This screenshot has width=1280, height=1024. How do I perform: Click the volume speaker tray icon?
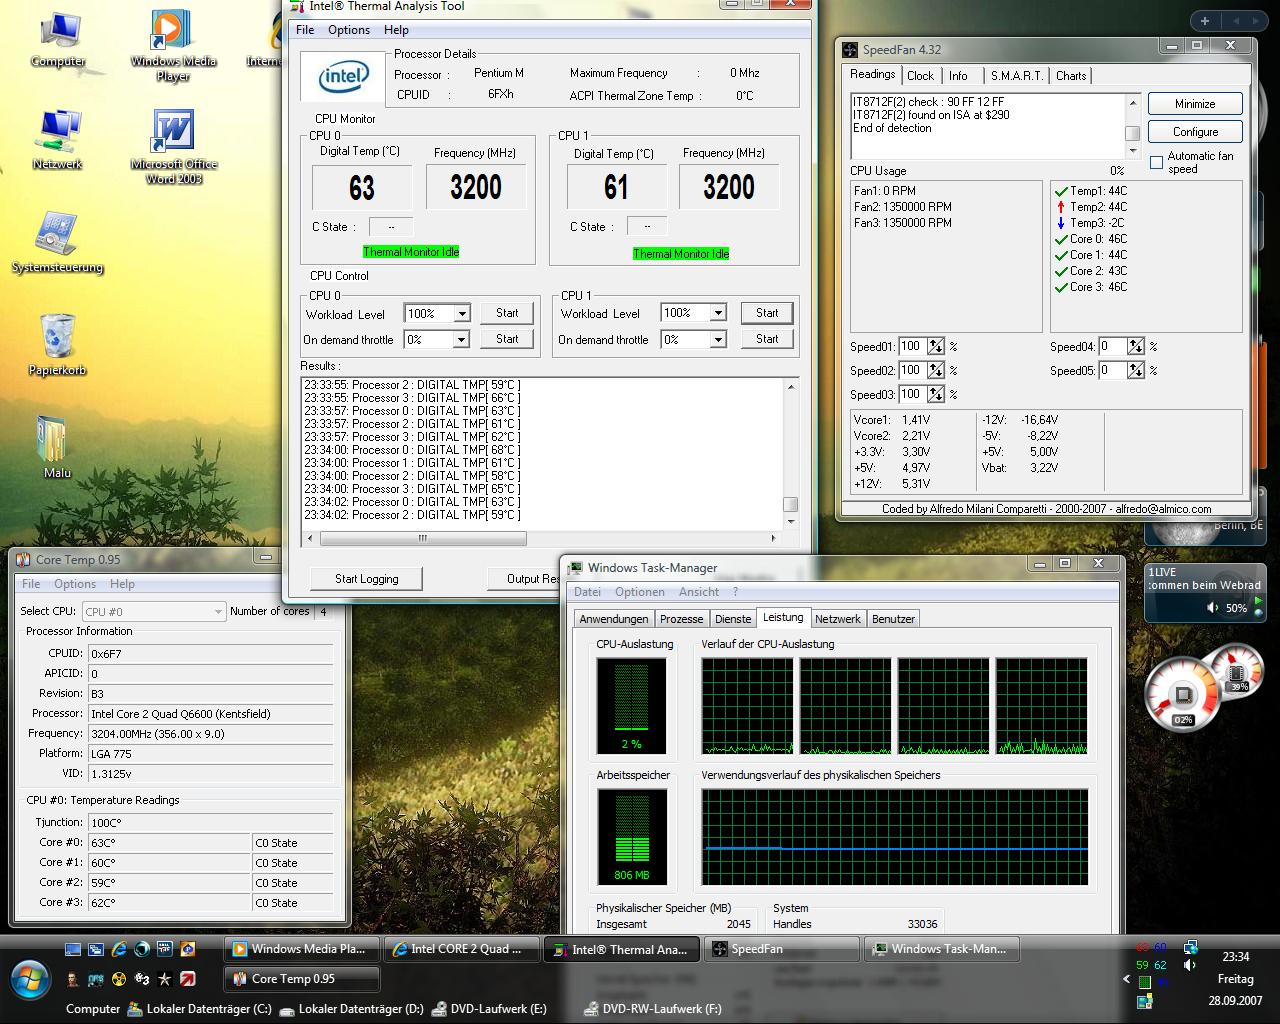[x=1189, y=965]
